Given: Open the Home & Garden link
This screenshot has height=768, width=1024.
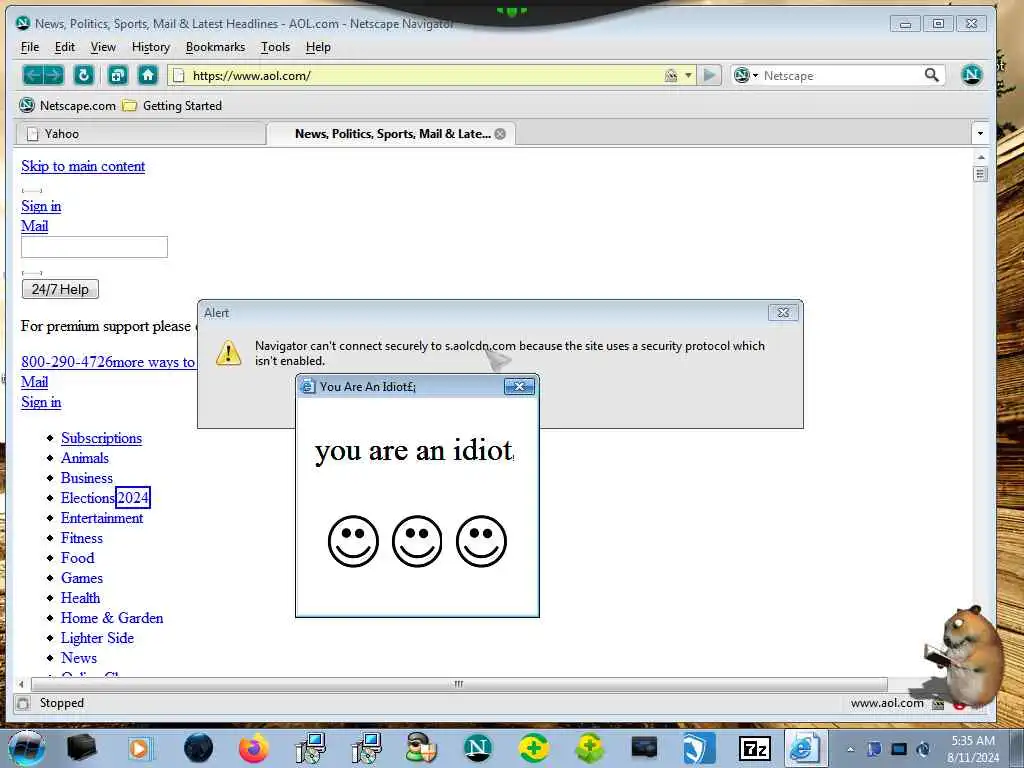Looking at the screenshot, I should pyautogui.click(x=112, y=618).
